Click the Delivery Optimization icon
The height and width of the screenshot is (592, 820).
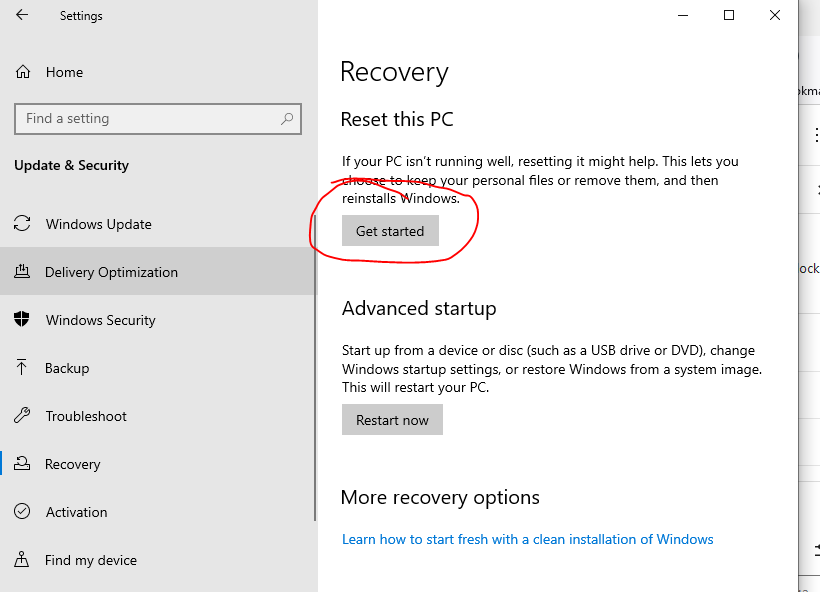(22, 272)
